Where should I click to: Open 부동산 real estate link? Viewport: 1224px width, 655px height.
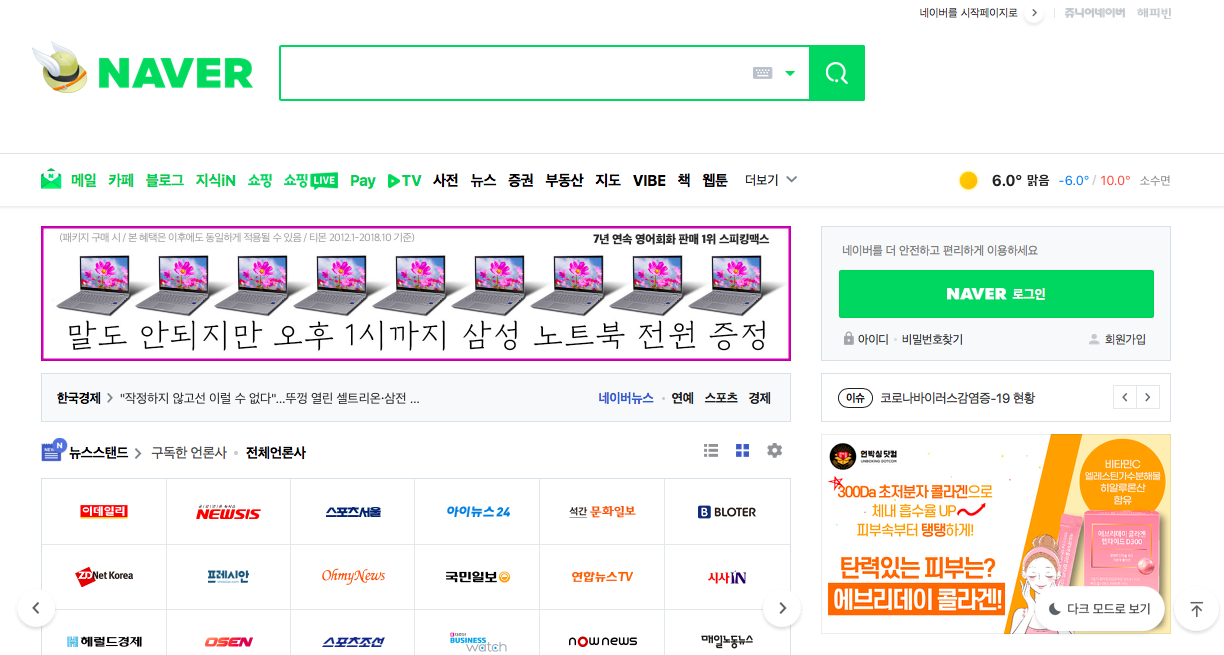coord(564,180)
